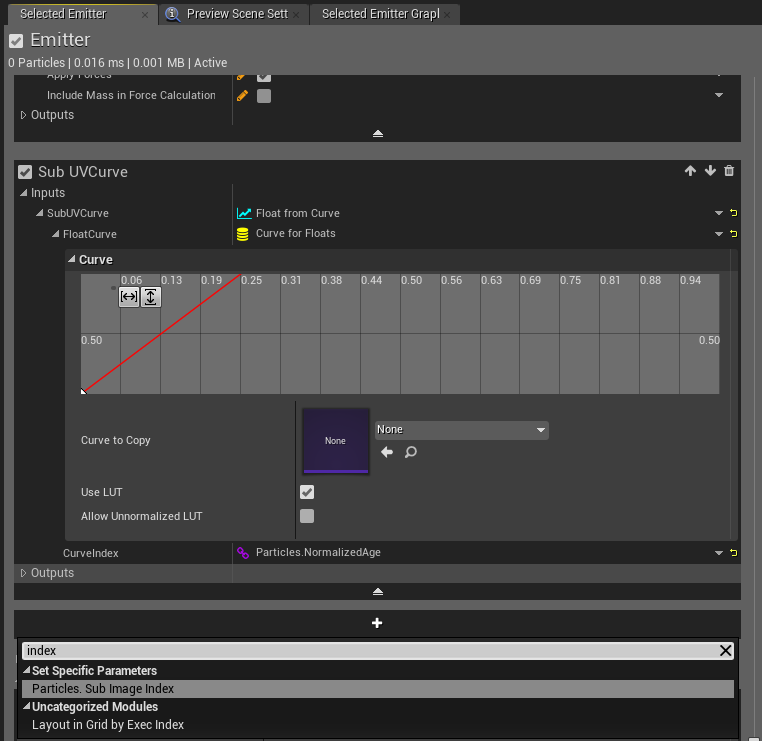Open Curve for Floats dropdown arrow
Viewport: 762px width, 741px height.
719,234
